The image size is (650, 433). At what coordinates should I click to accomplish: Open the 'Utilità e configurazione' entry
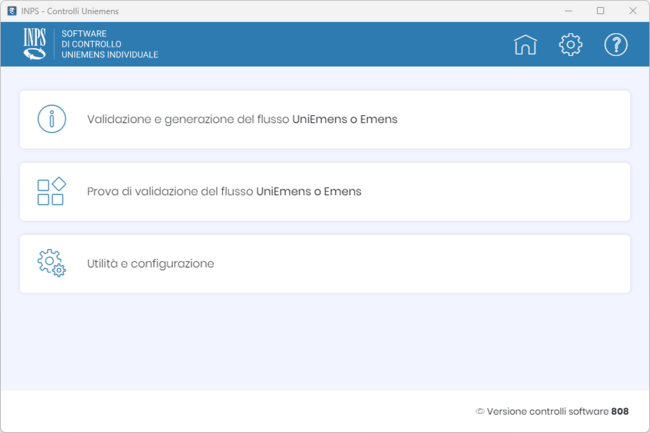pyautogui.click(x=150, y=264)
